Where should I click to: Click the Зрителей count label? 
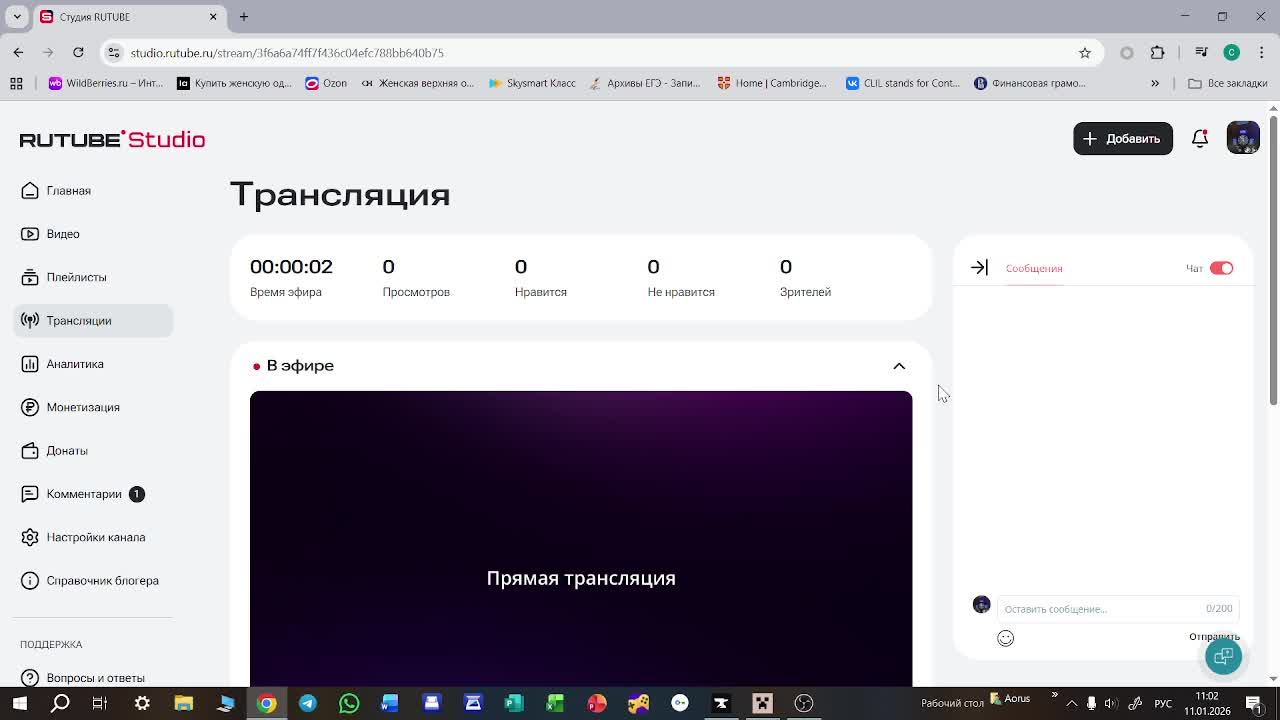click(x=805, y=292)
